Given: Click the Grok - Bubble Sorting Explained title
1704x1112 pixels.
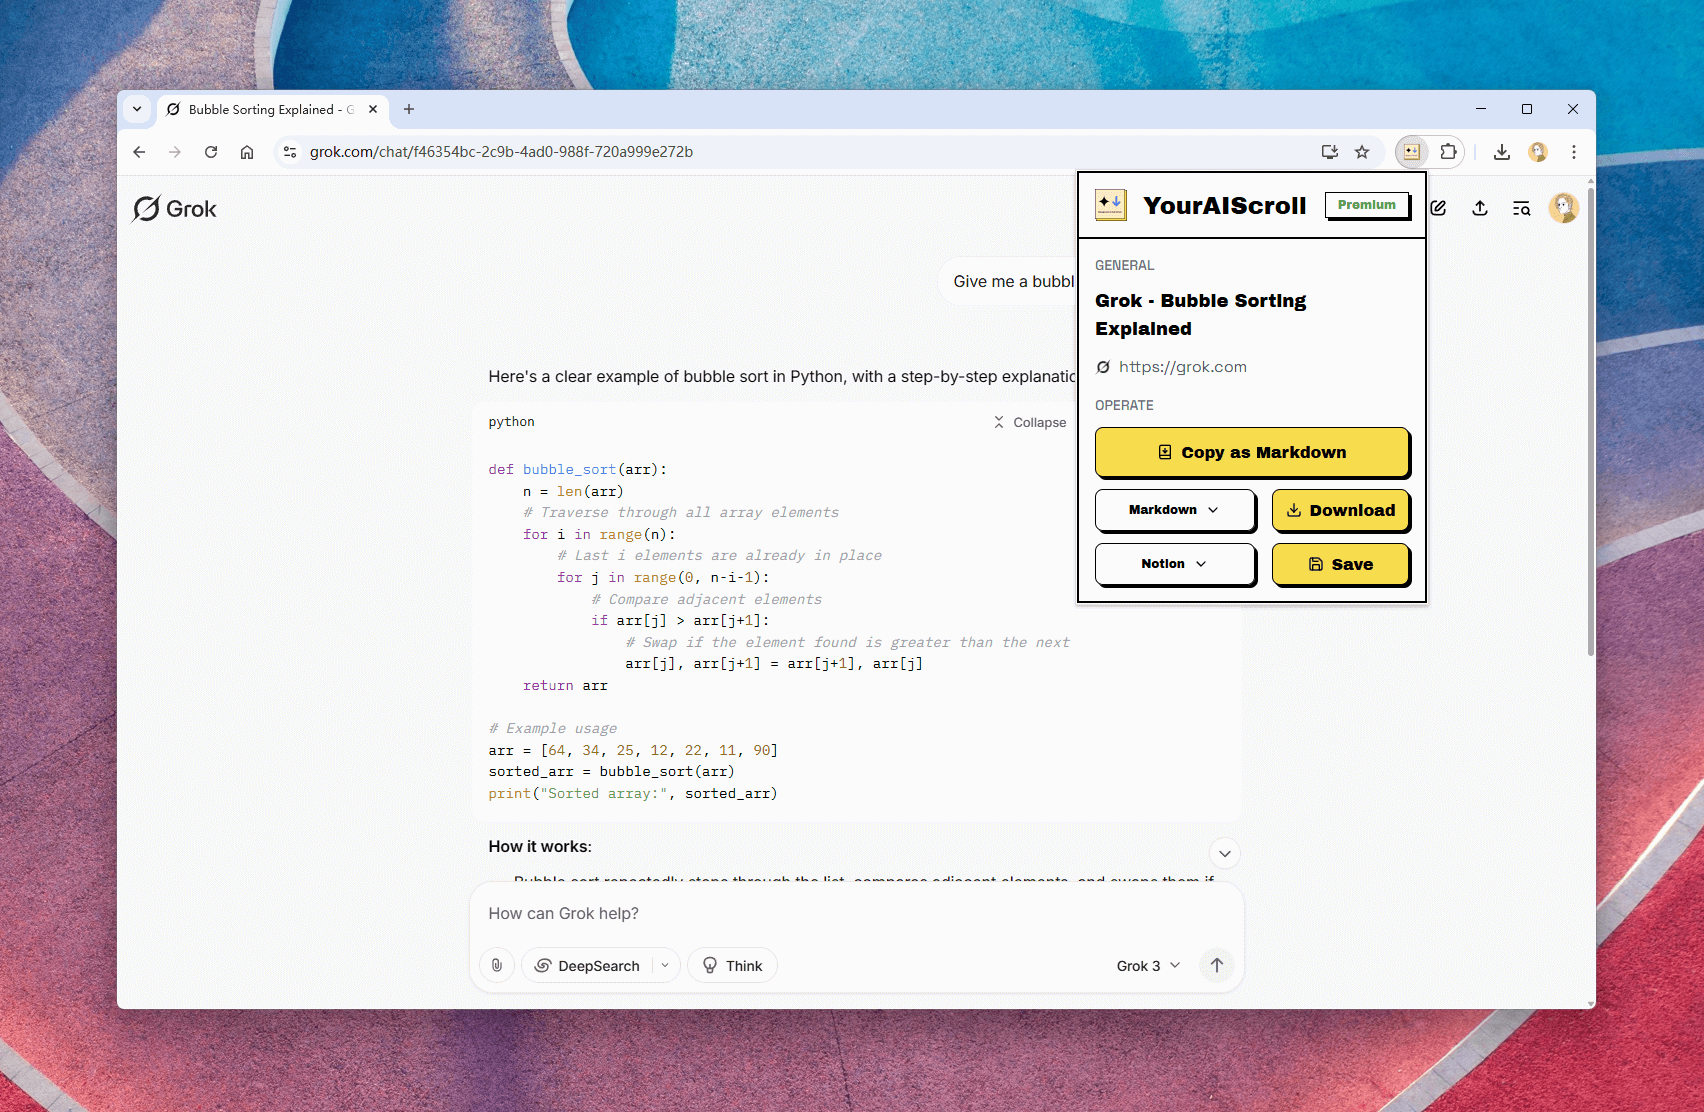Looking at the screenshot, I should [x=1200, y=315].
